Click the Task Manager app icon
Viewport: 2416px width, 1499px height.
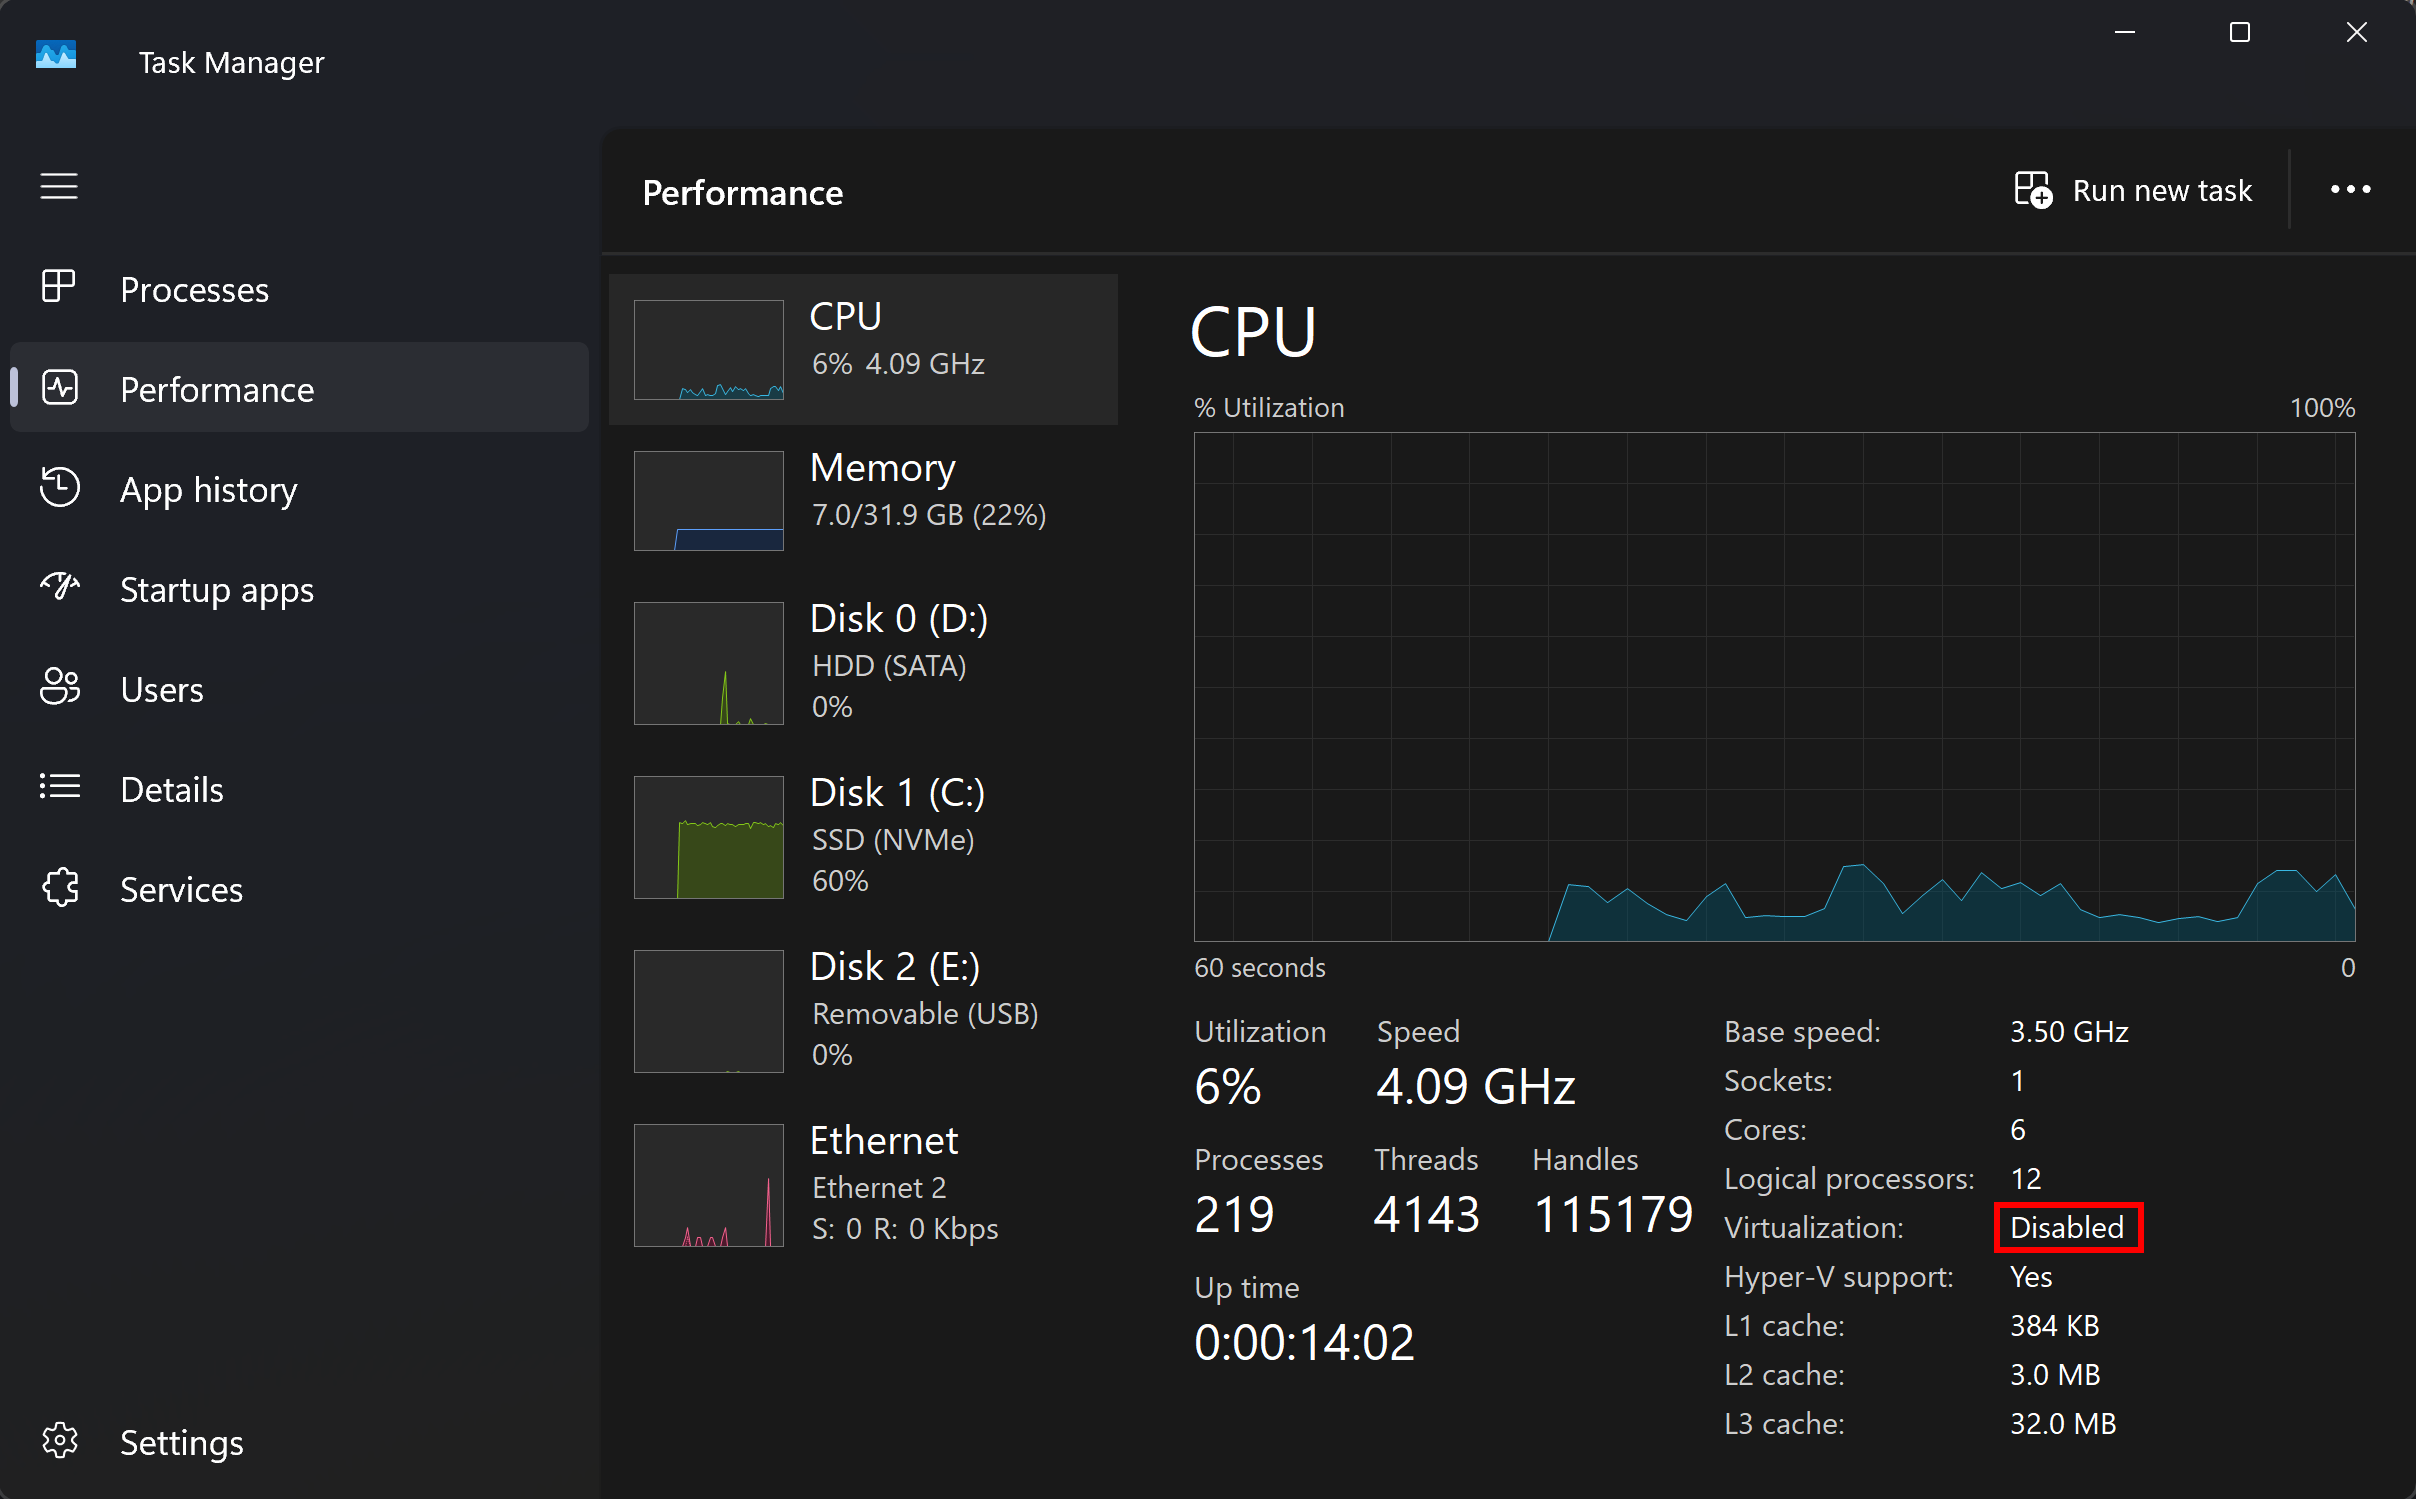tap(56, 55)
